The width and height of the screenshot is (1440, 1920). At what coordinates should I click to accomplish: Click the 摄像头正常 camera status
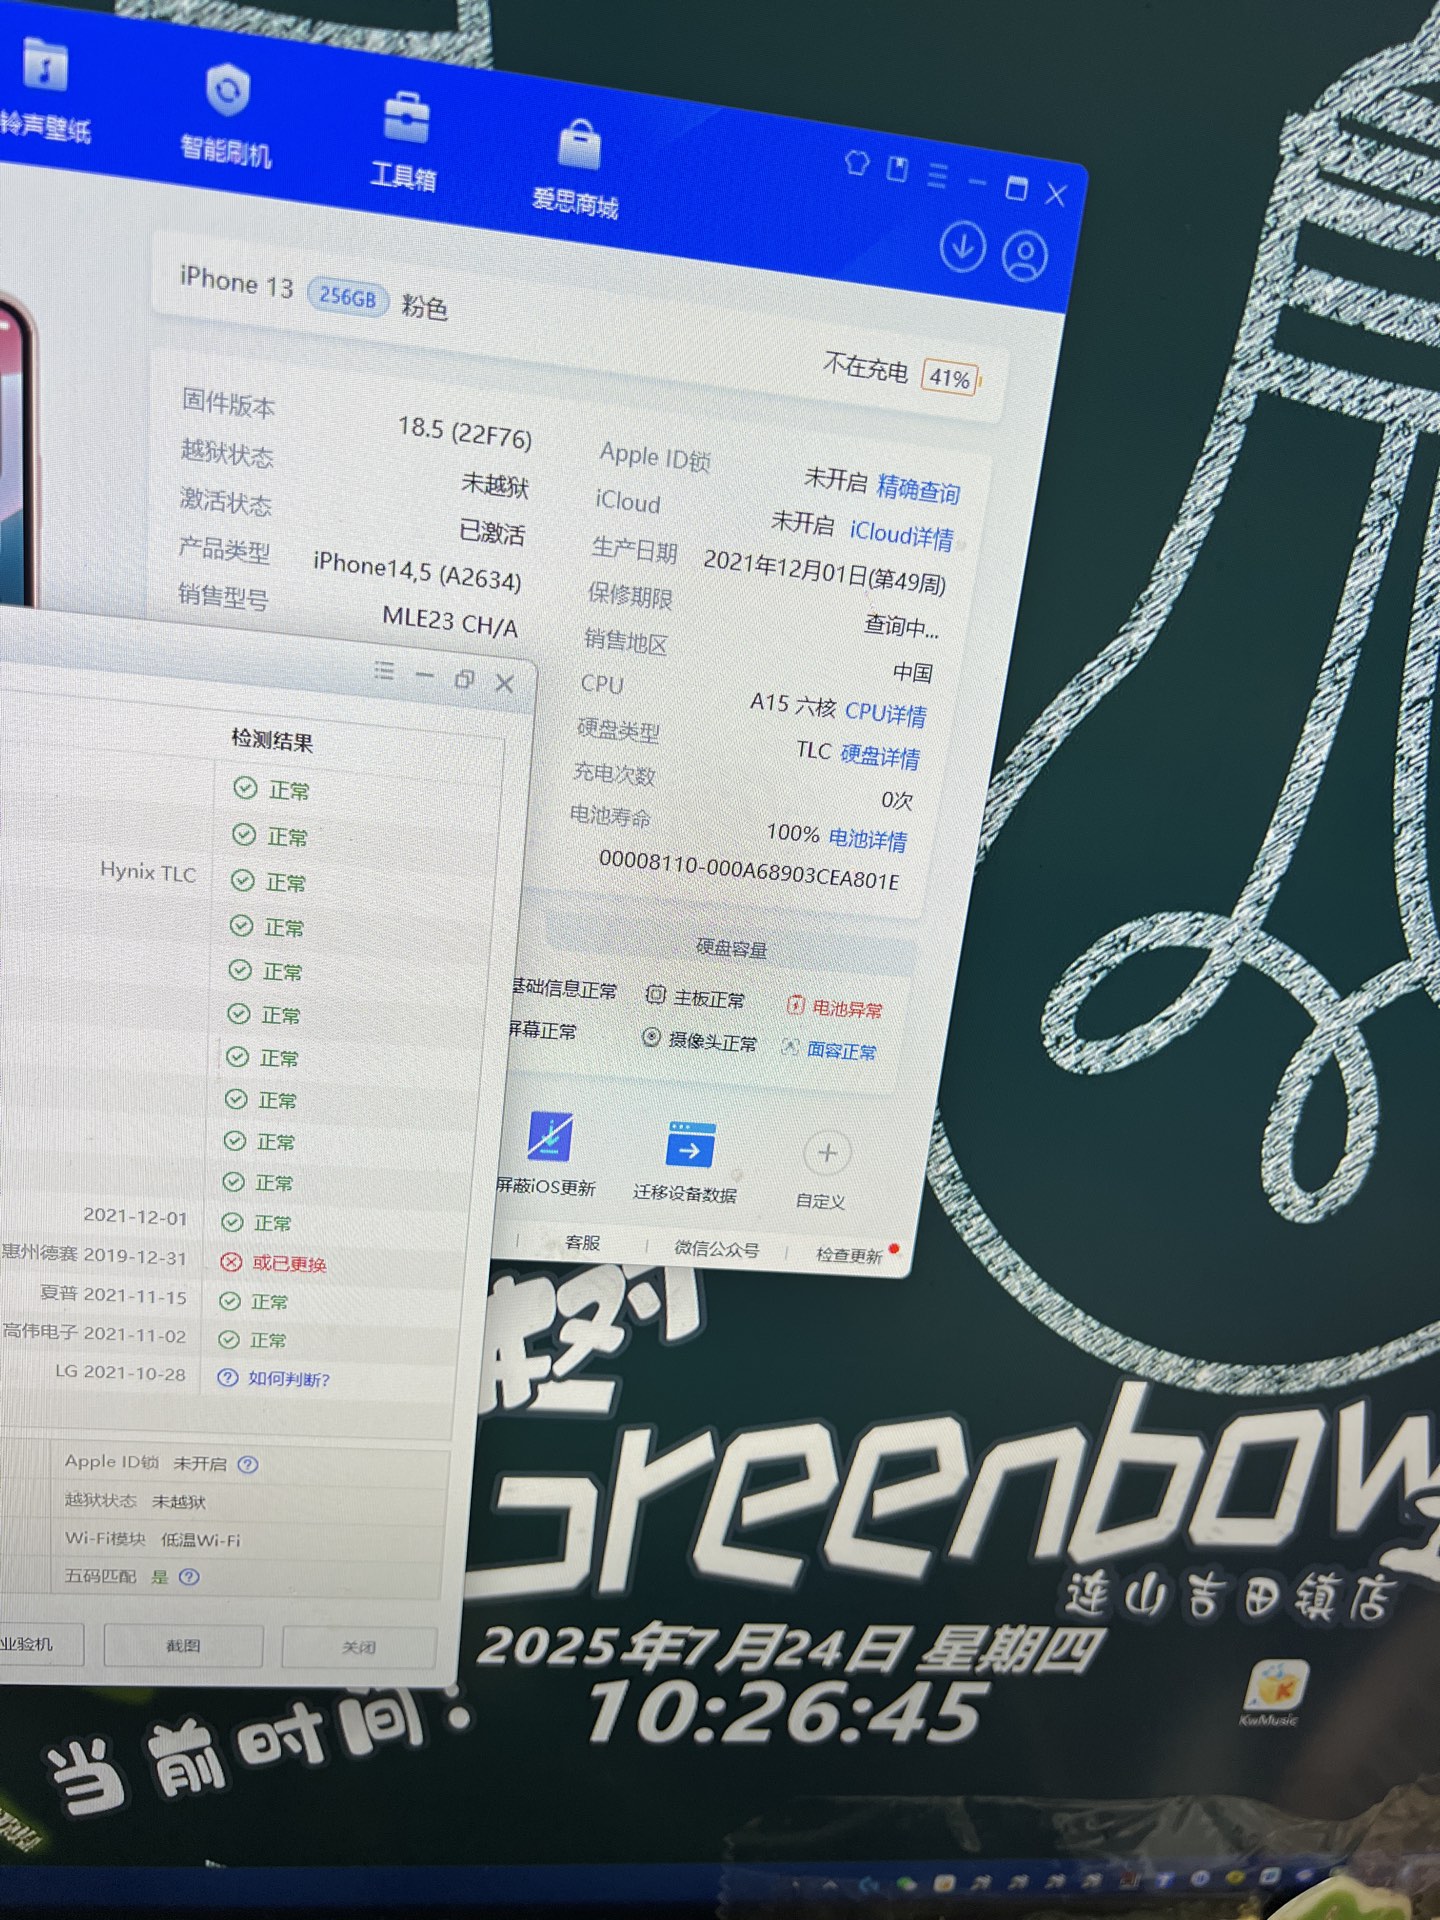pos(699,1041)
